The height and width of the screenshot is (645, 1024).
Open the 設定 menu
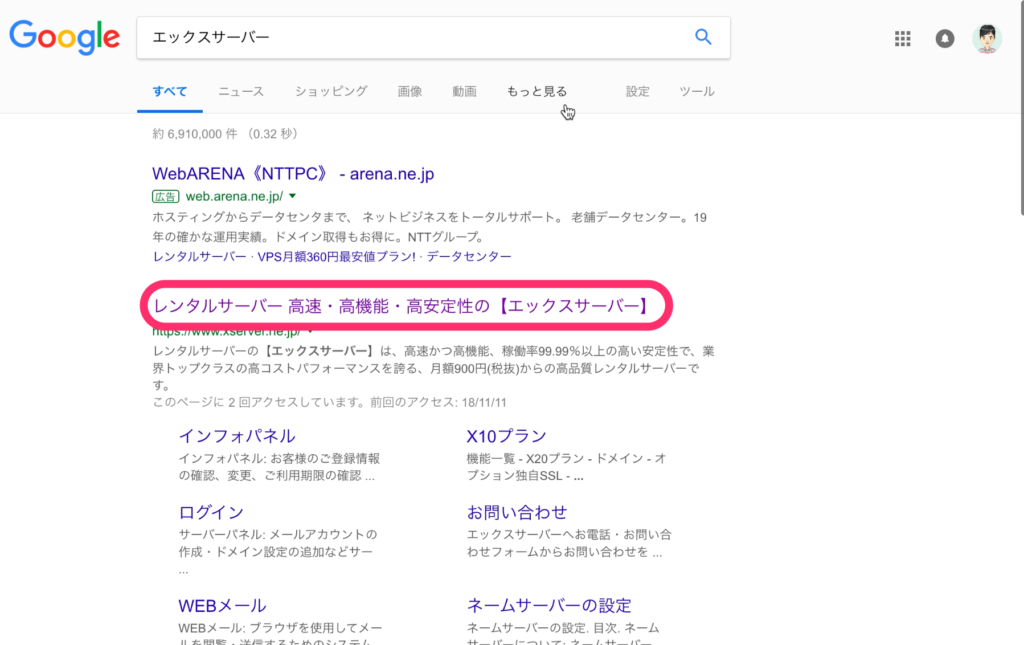pyautogui.click(x=637, y=90)
